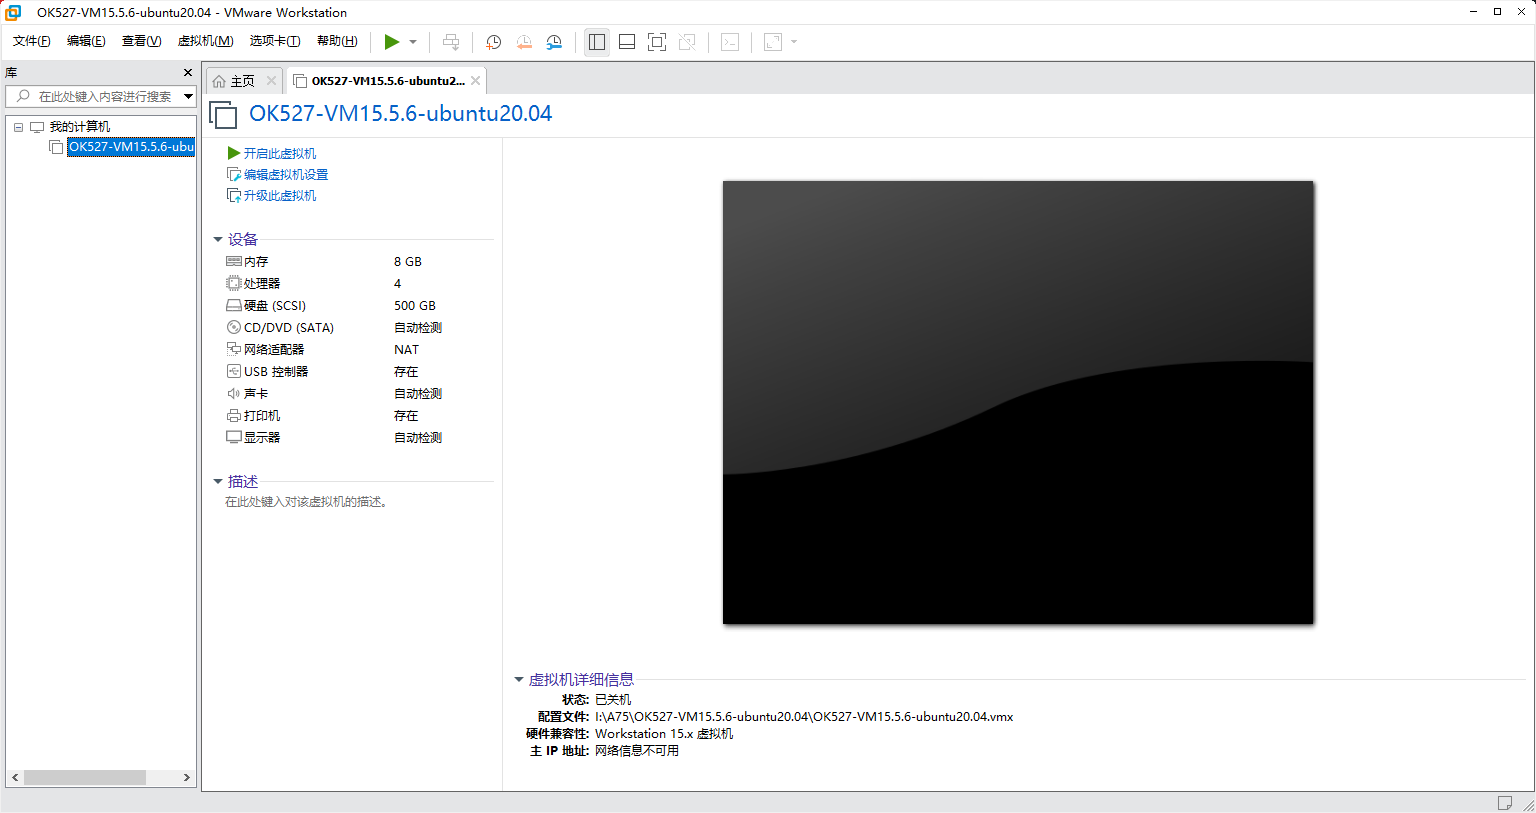This screenshot has width=1536, height=813.
Task: Click the 编辑虚拟机设置 link
Action: 285,174
